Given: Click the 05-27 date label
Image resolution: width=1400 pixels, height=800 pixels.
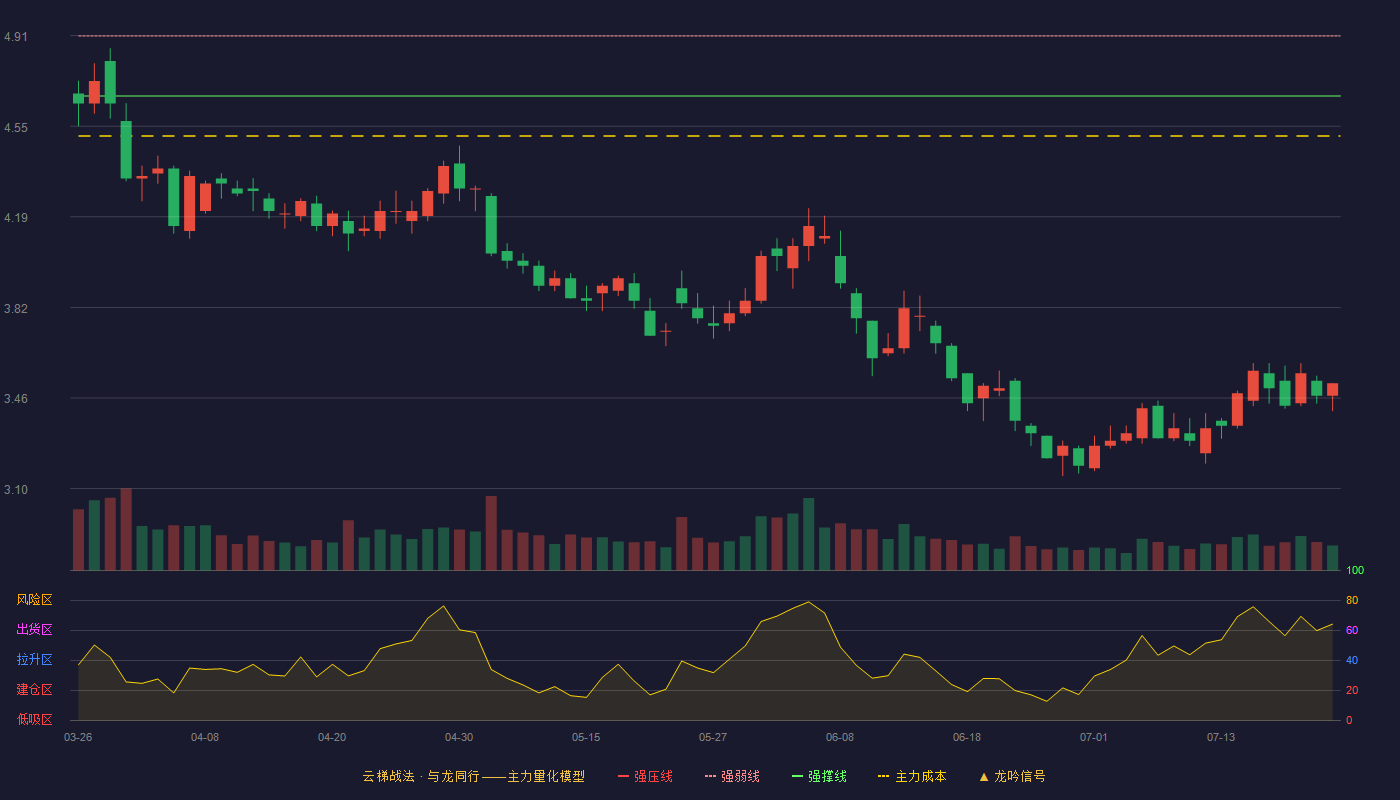Looking at the screenshot, I should (x=713, y=737).
